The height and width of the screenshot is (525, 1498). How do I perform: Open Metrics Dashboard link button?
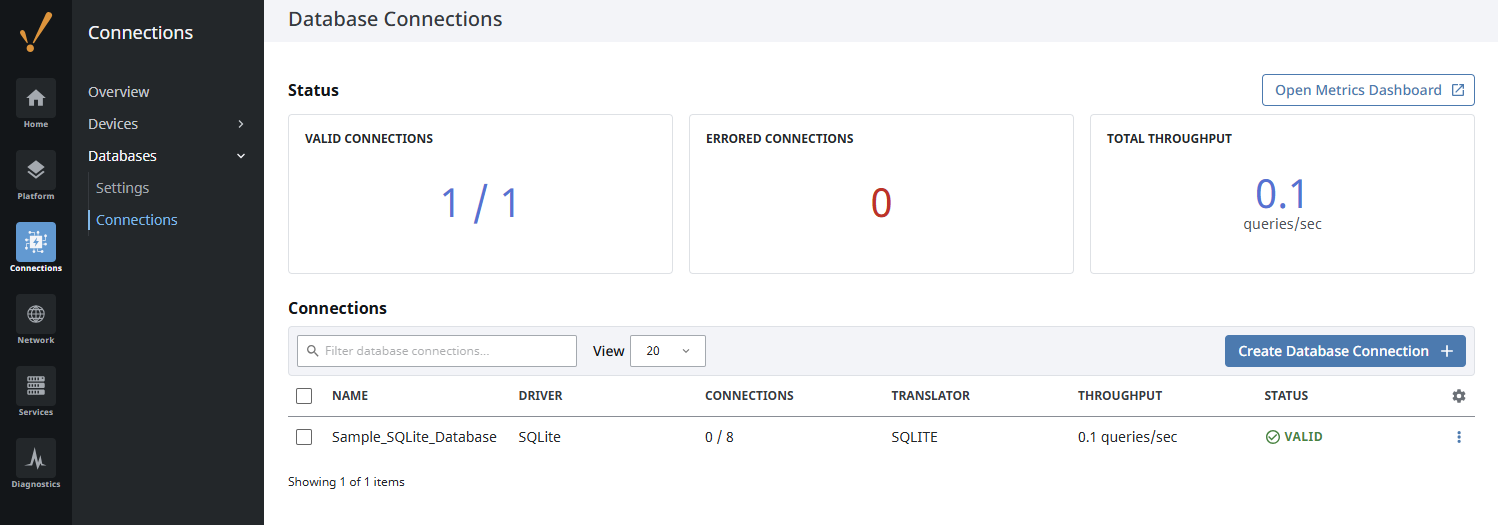1368,90
